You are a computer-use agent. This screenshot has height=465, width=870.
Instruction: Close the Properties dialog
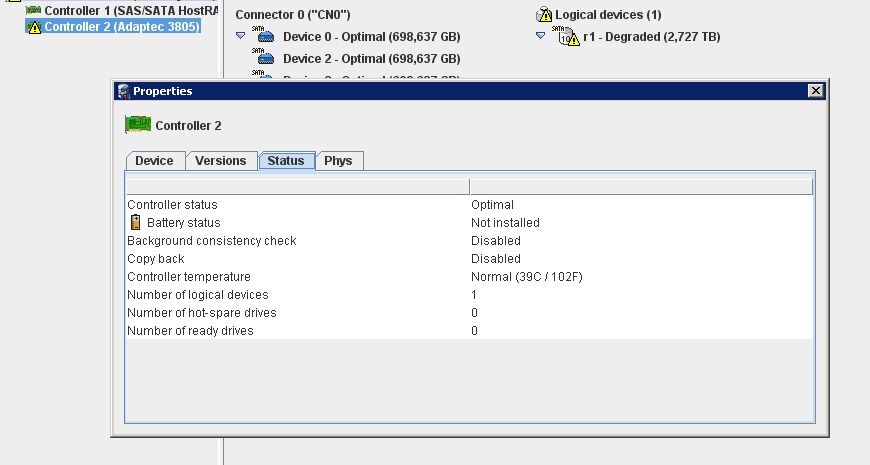point(815,90)
